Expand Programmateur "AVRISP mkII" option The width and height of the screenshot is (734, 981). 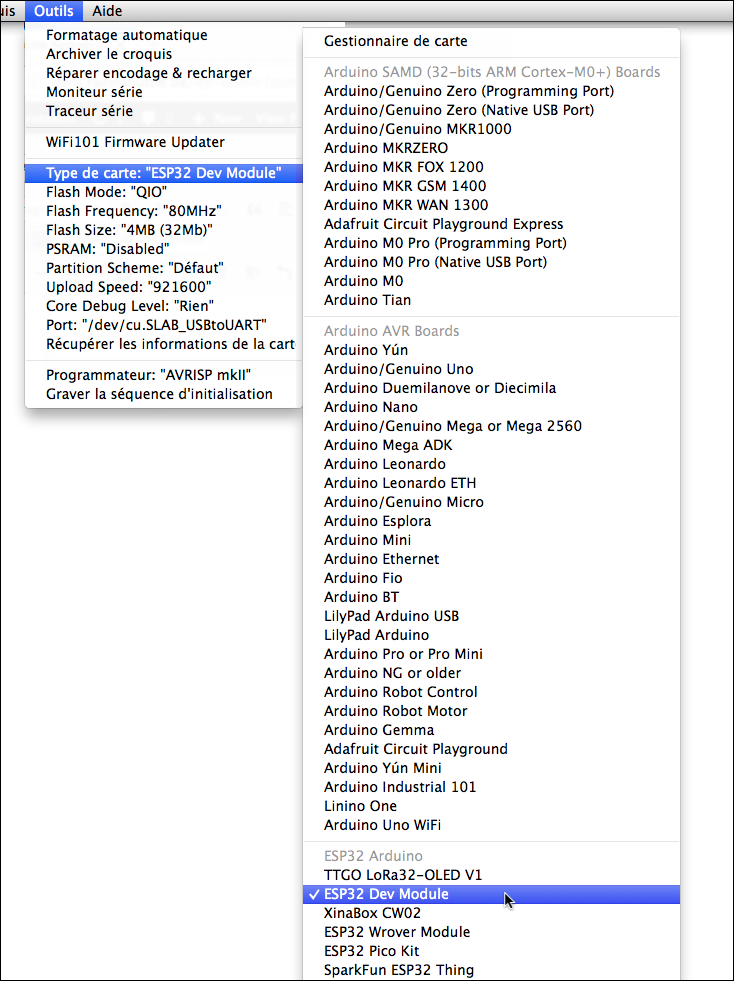[x=163, y=375]
